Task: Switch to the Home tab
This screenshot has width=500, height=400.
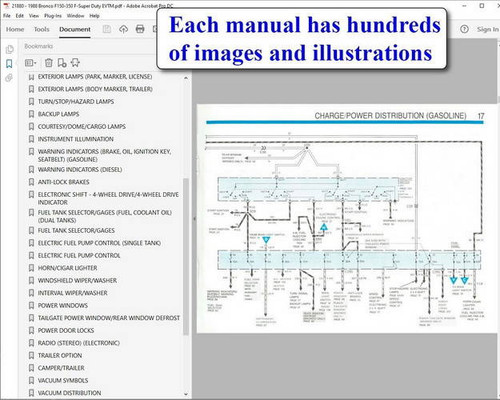Action: (x=15, y=29)
